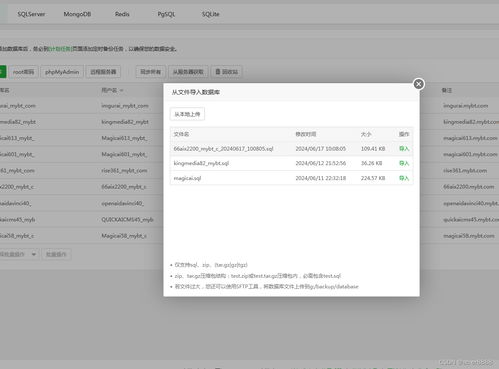Import kingmedia82_mybt.sql via its 导入 link
The image size is (499, 369).
click(x=404, y=163)
